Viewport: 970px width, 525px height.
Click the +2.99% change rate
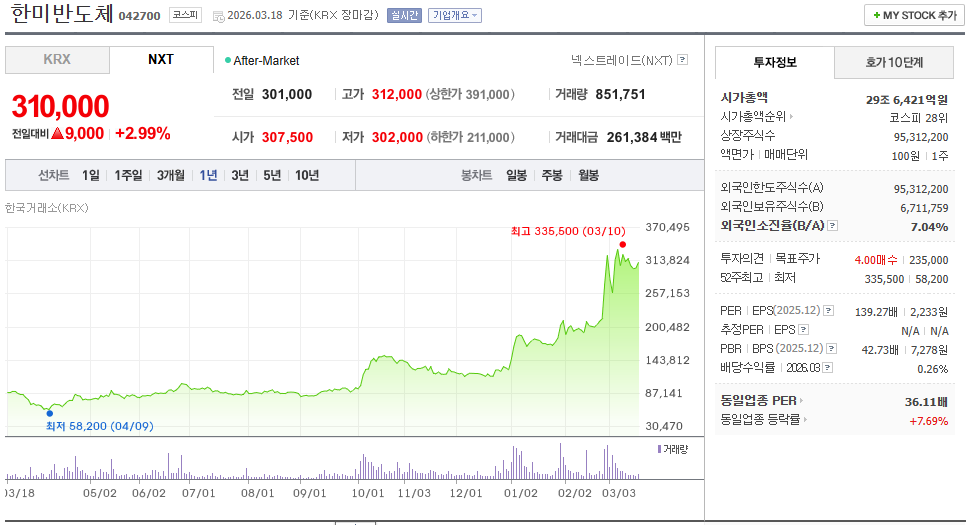142,134
